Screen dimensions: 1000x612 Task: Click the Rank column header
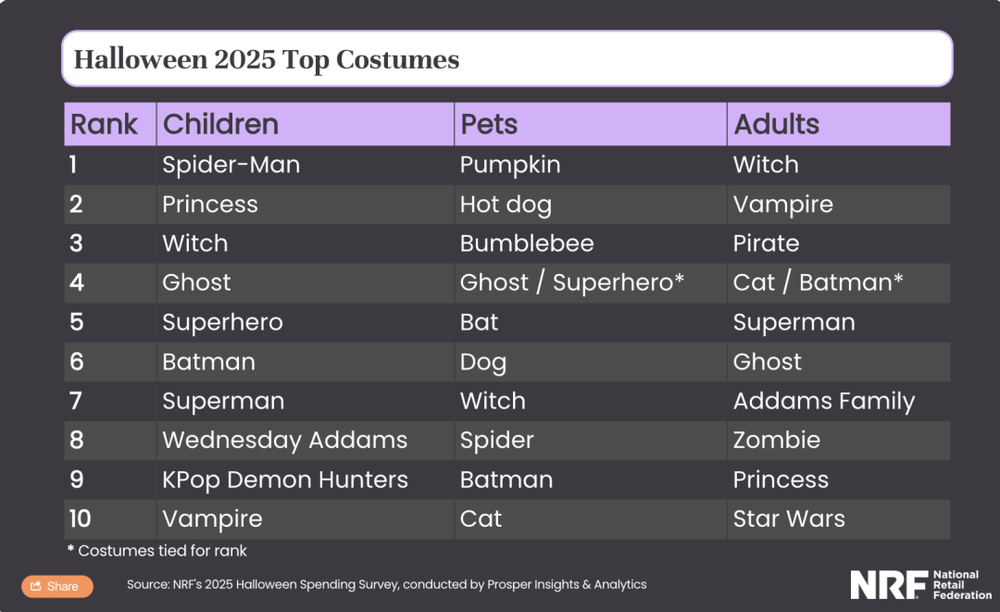[x=104, y=125]
